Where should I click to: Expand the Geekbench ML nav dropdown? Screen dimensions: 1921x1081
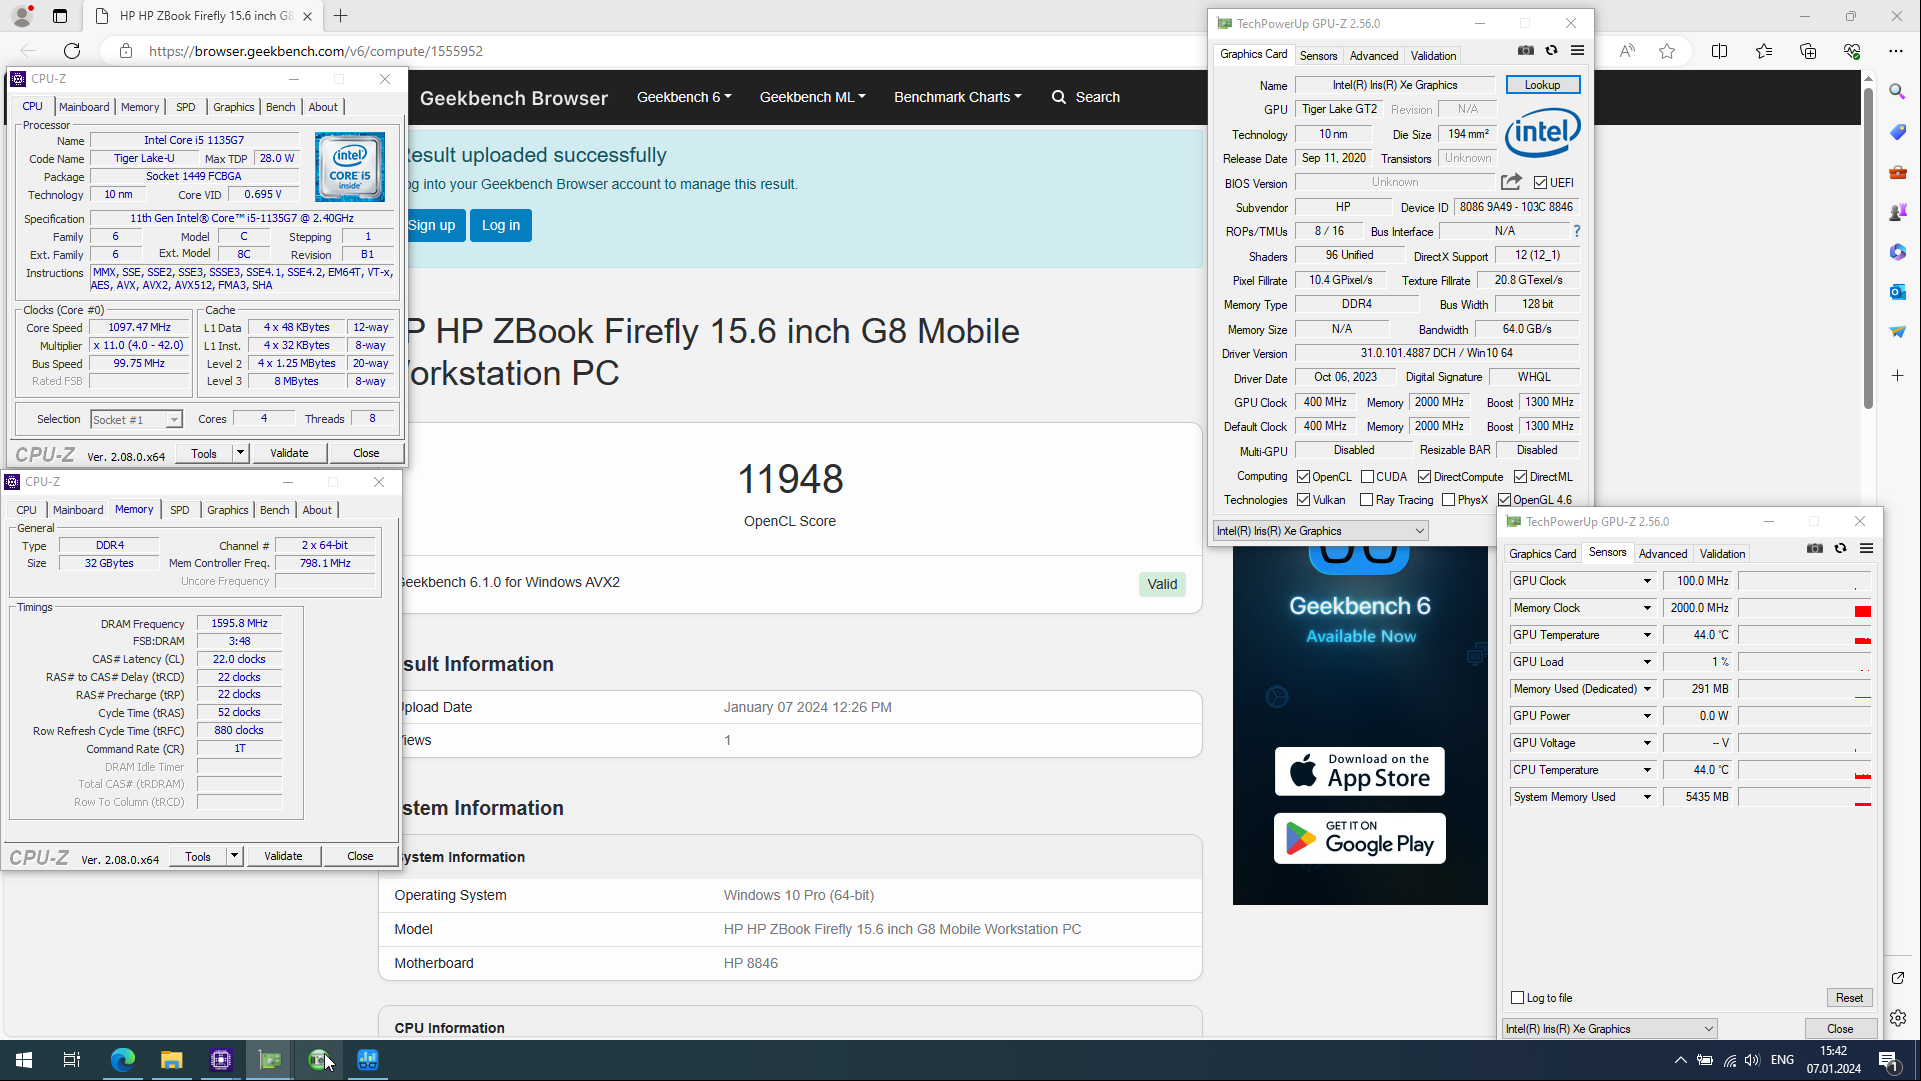812,97
